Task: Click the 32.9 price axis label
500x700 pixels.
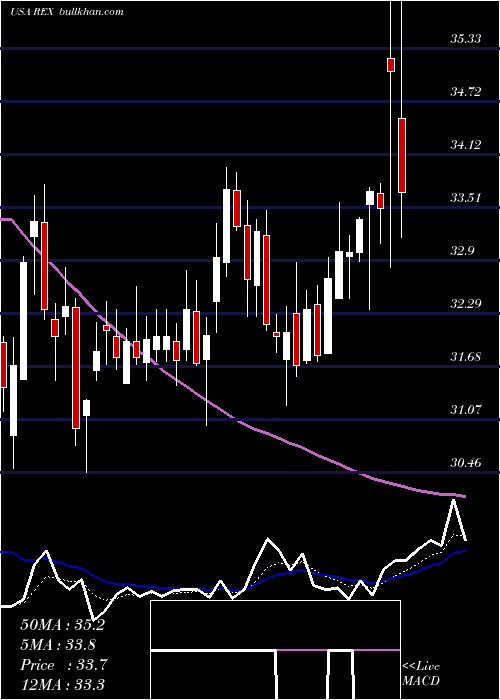Action: click(x=462, y=251)
